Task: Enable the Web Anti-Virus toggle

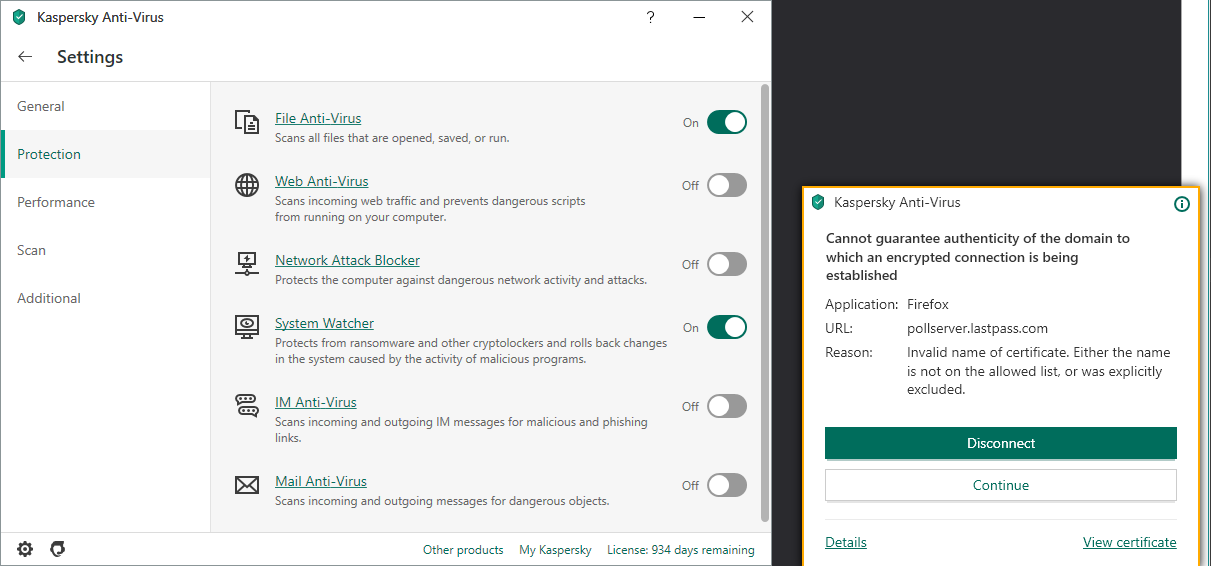Action: coord(727,185)
